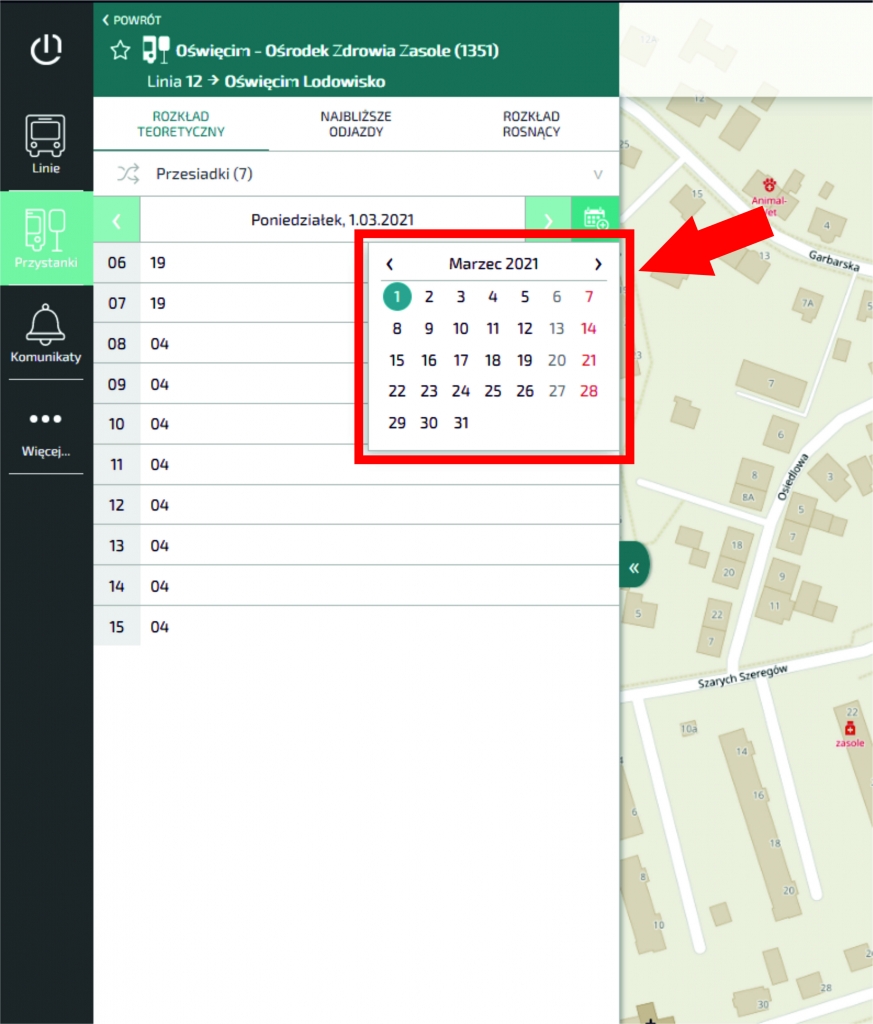
Task: Select March 14 in the calendar
Action: pos(588,328)
